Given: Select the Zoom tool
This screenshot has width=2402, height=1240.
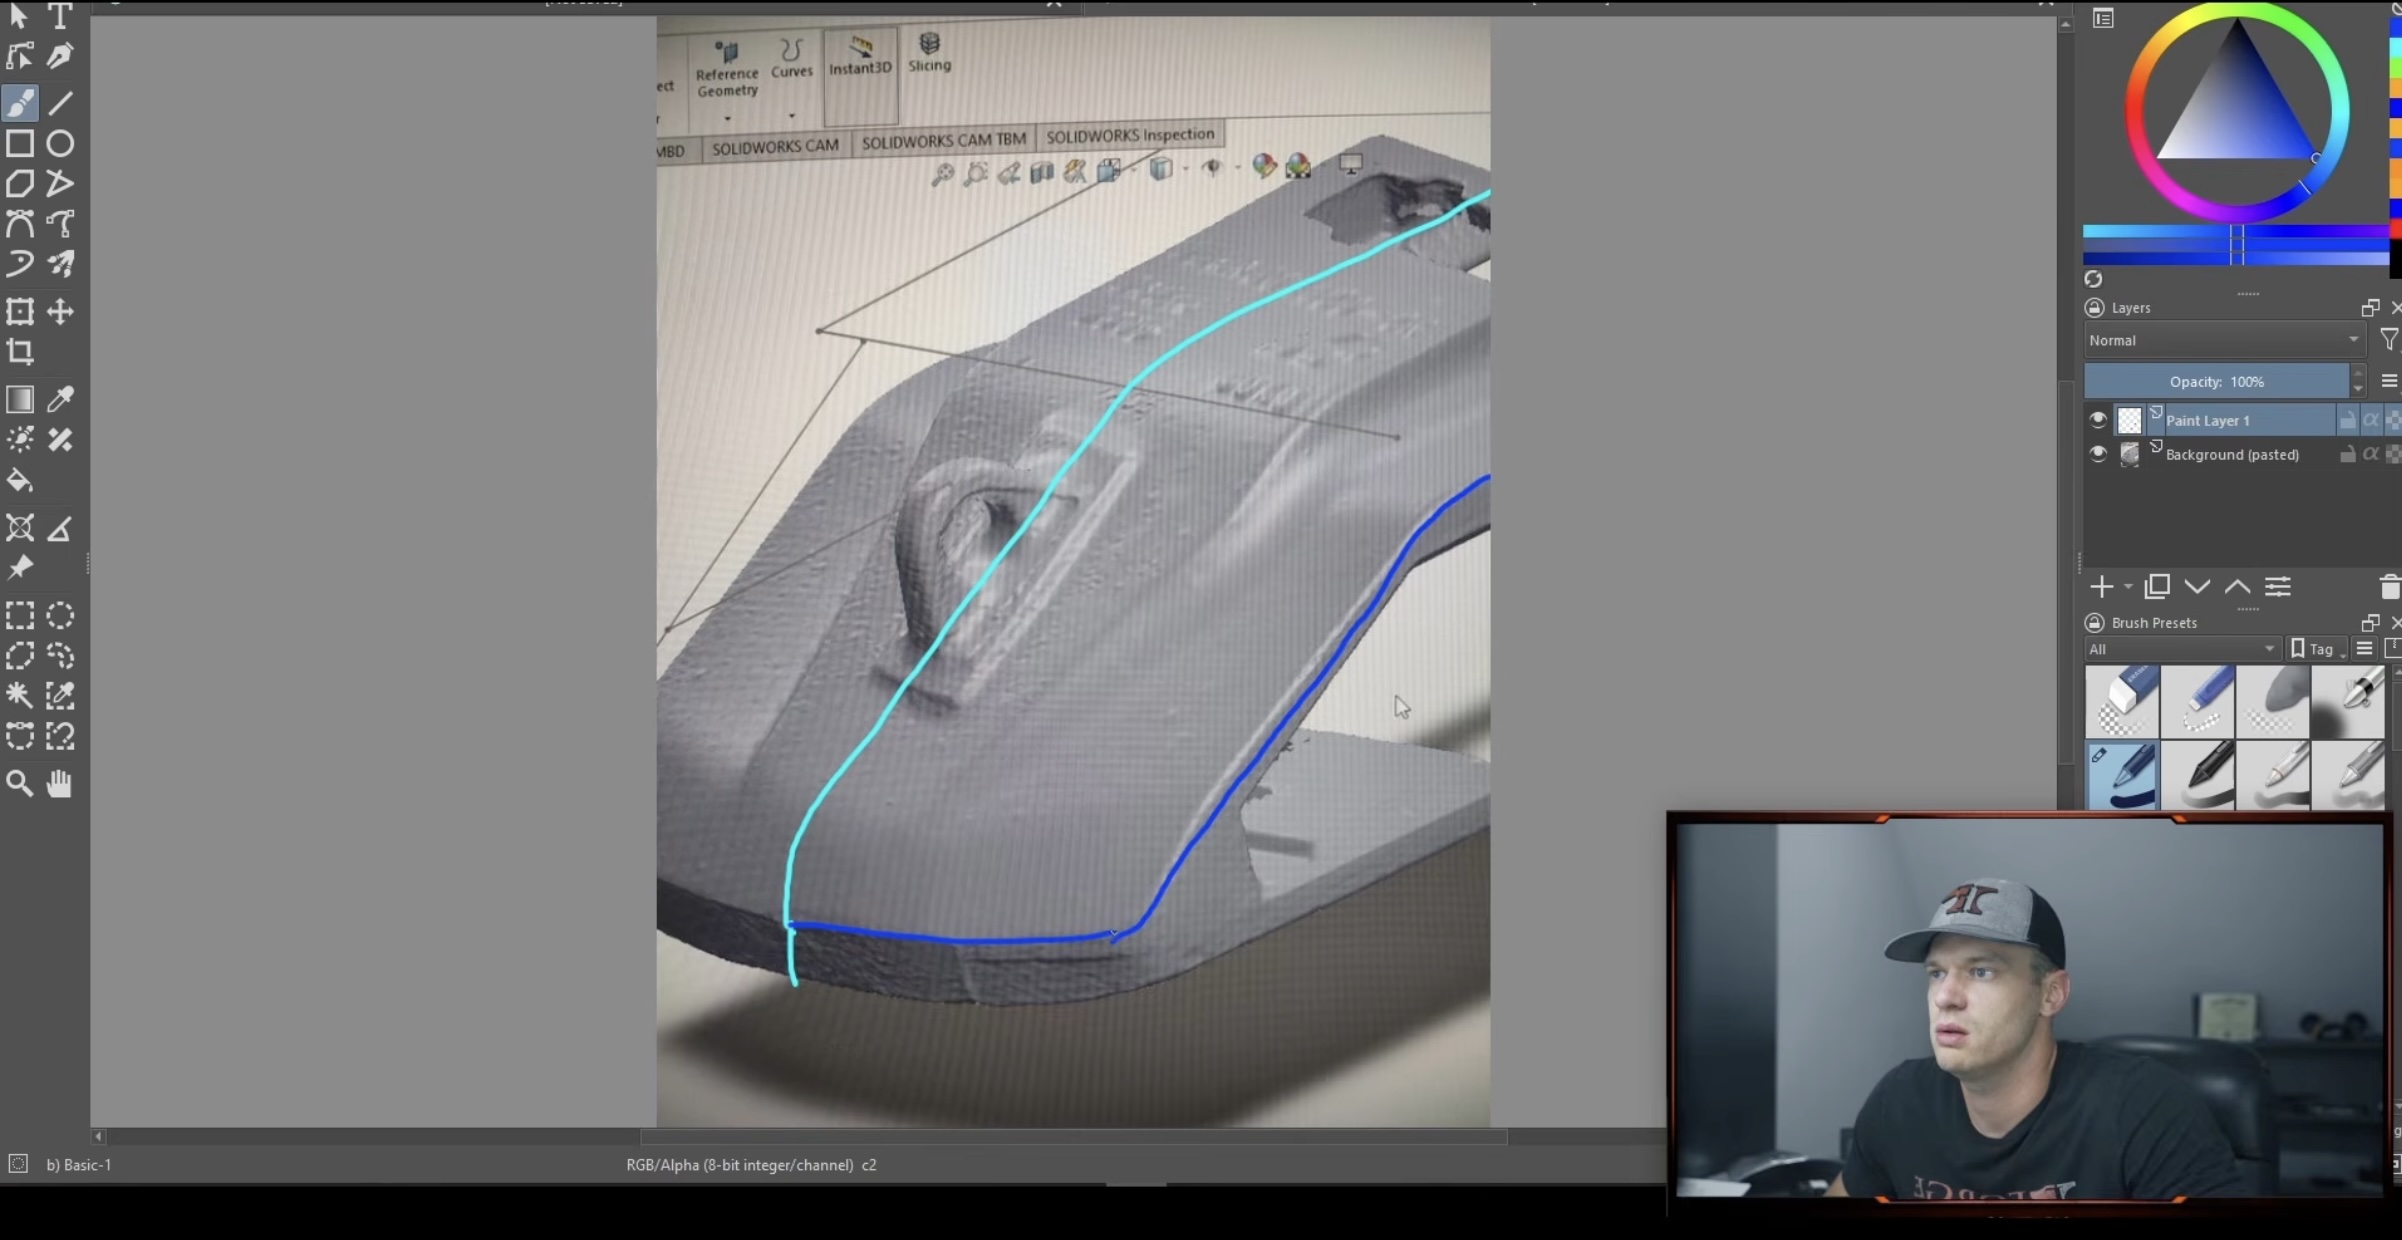Looking at the screenshot, I should point(19,783).
